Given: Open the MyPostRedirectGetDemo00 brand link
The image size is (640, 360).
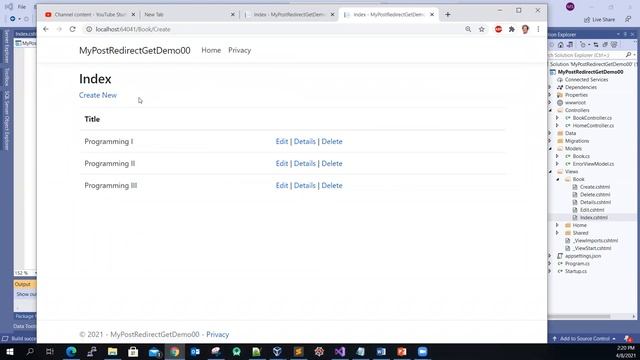Looking at the screenshot, I should 135,51.
